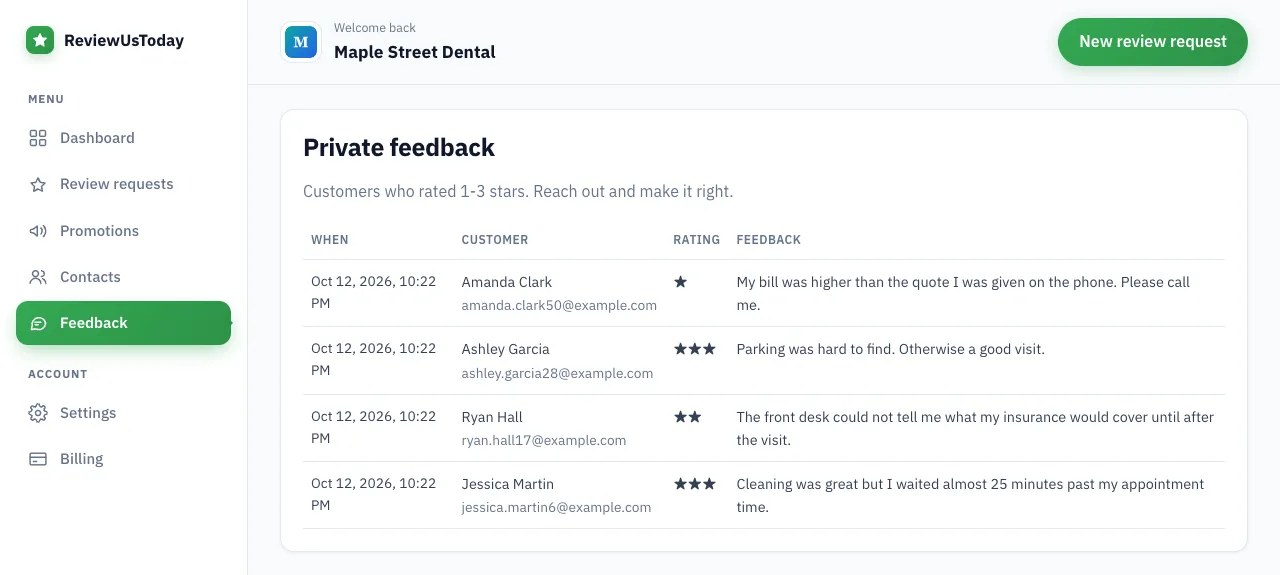Image resolution: width=1280 pixels, height=575 pixels.
Task: Click Ashley Garcia's three-star rating
Action: click(x=695, y=349)
